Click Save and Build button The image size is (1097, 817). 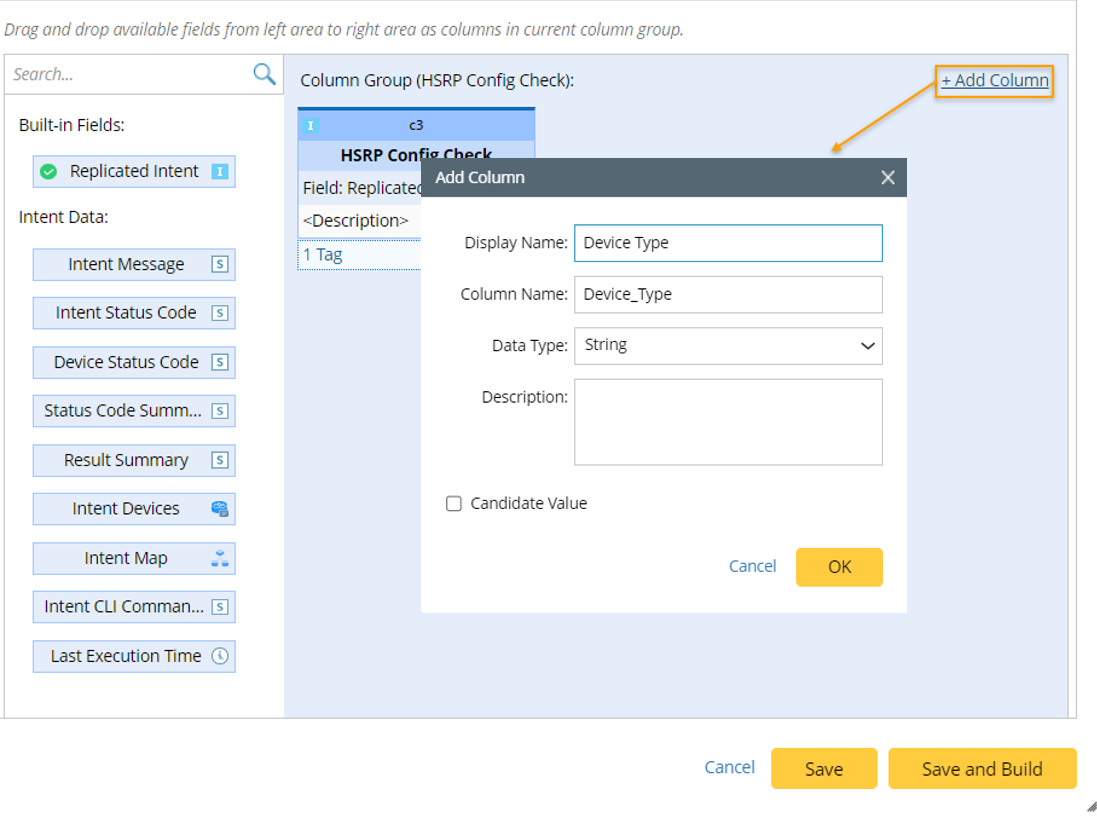[x=981, y=769]
